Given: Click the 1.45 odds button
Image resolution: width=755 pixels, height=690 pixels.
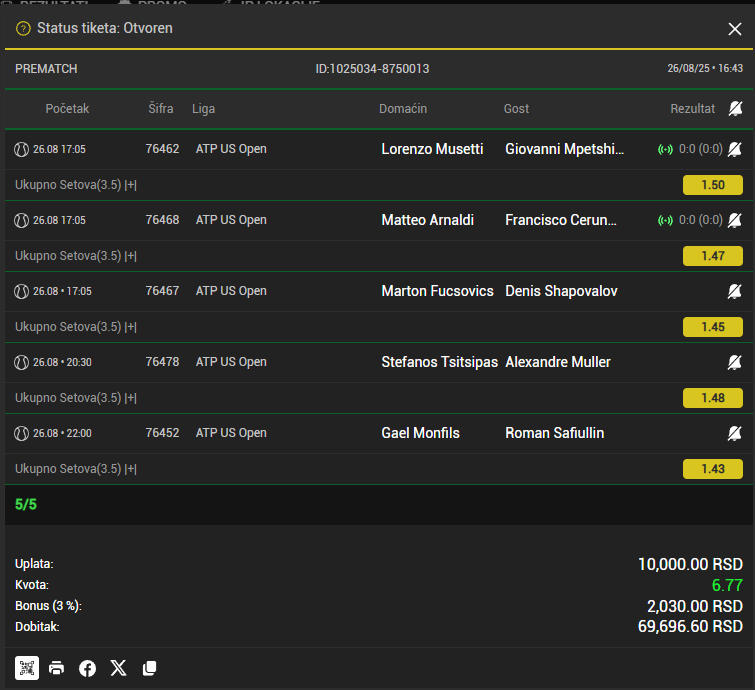Looking at the screenshot, I should click(x=713, y=327).
